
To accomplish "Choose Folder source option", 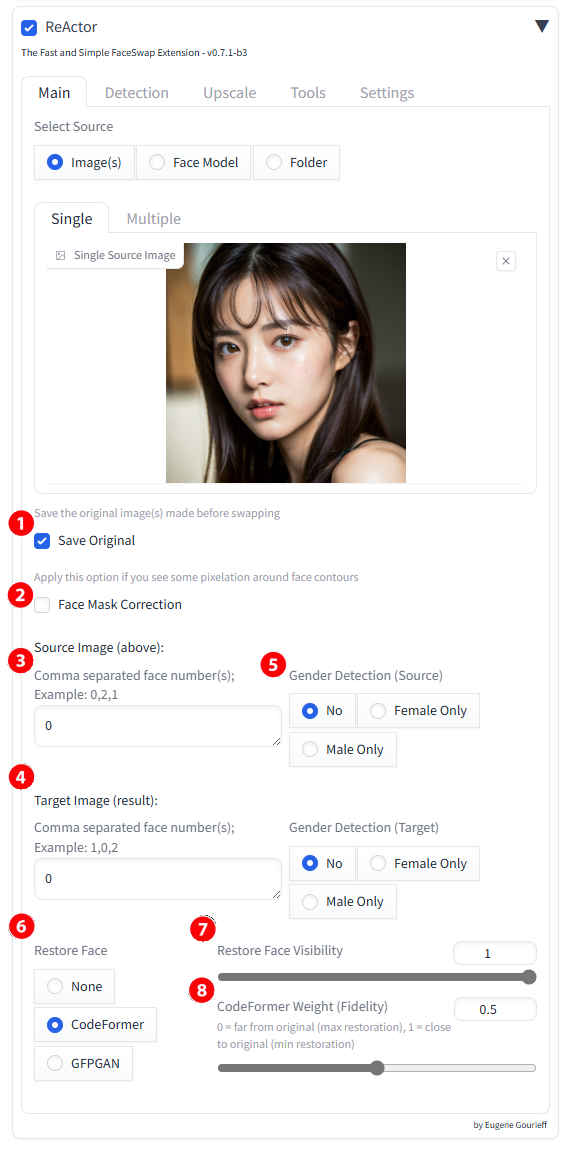I will point(296,162).
